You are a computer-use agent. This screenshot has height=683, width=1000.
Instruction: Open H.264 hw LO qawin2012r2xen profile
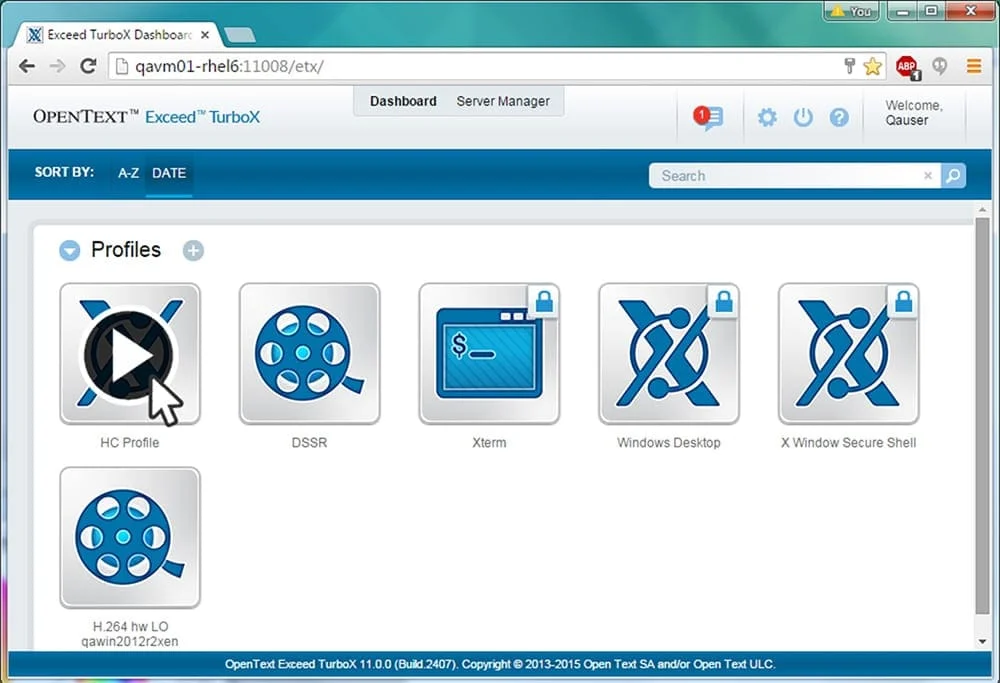click(130, 538)
